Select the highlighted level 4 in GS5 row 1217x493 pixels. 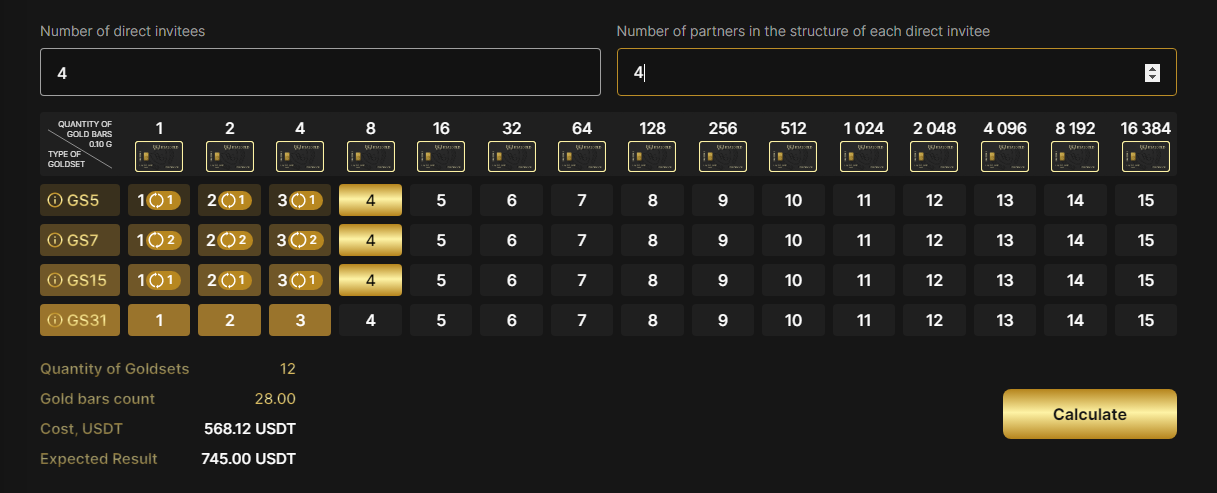[x=370, y=200]
